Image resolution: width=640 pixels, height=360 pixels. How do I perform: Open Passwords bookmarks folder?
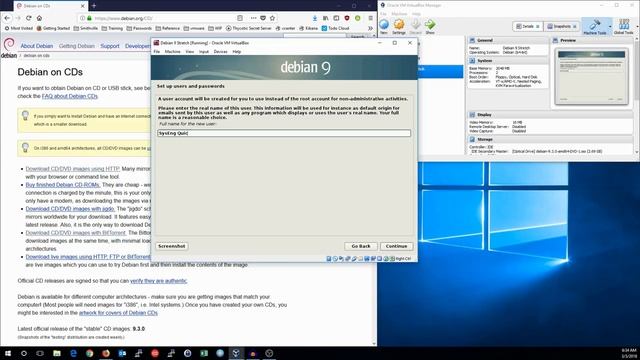pyautogui.click(x=139, y=29)
